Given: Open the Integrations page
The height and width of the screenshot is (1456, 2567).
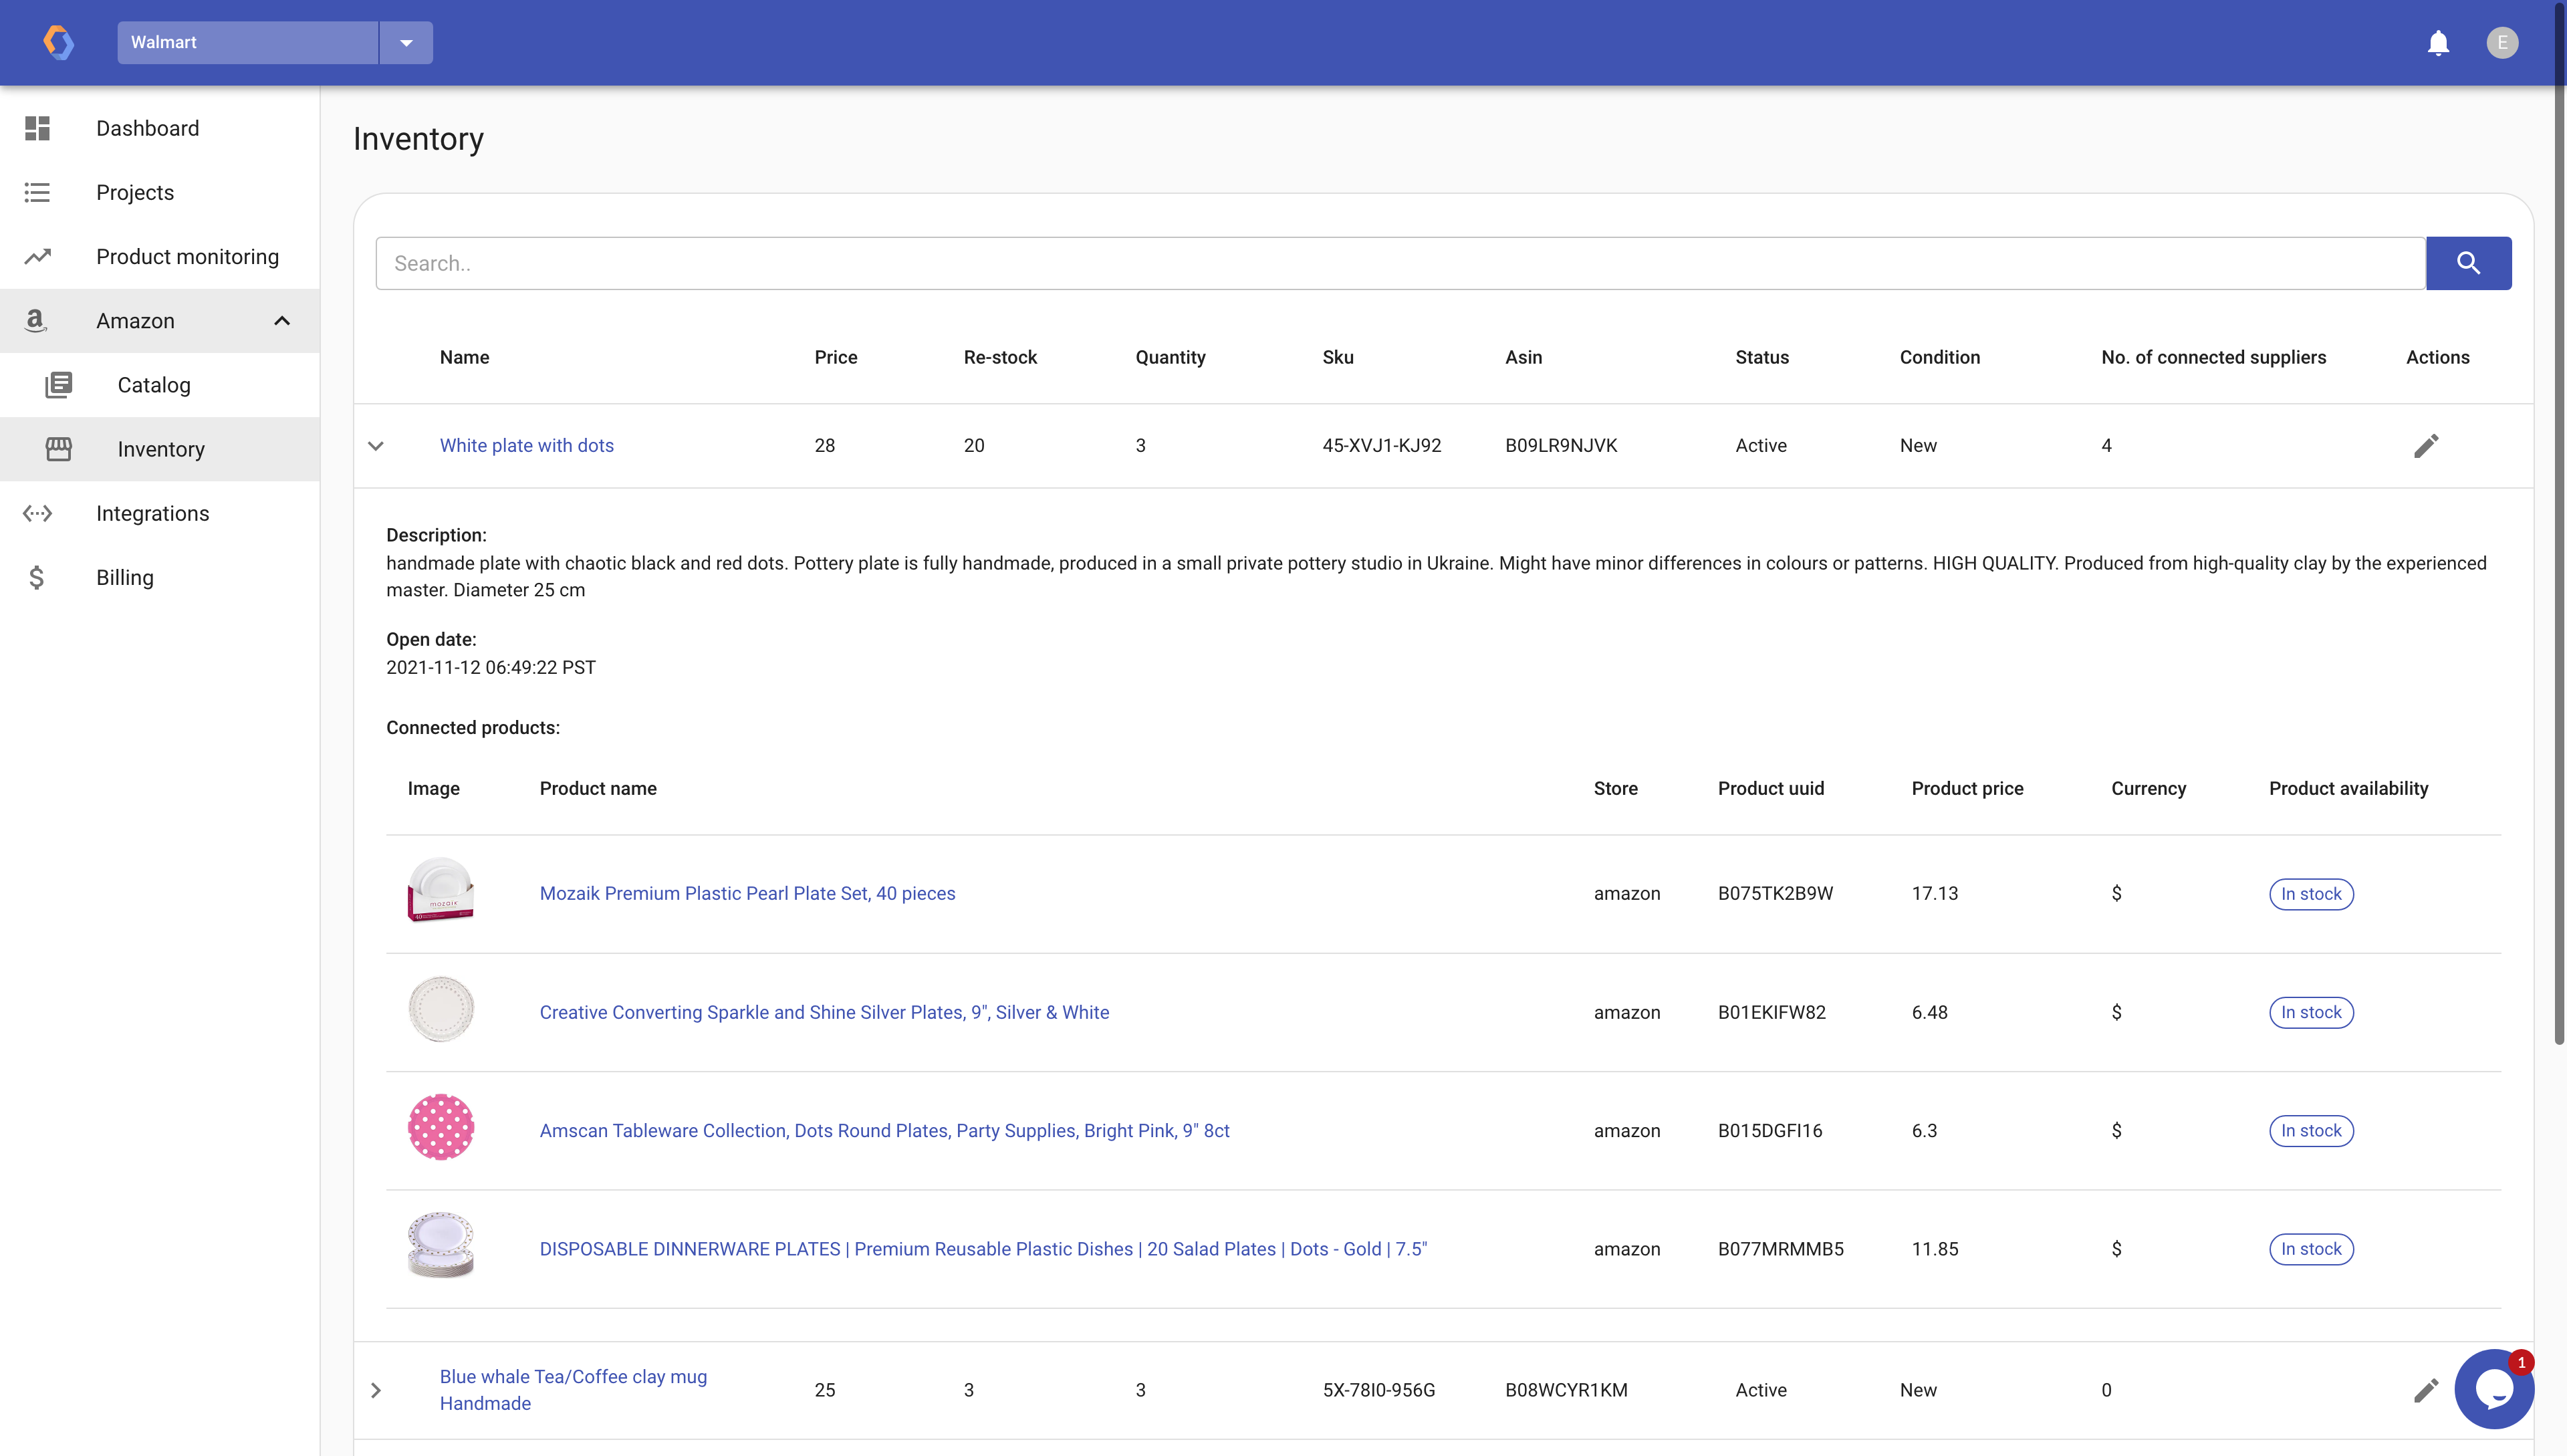Looking at the screenshot, I should (152, 513).
